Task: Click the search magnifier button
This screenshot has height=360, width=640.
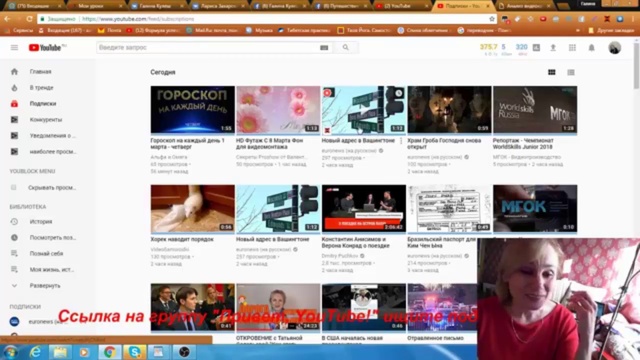Action: coord(346,48)
